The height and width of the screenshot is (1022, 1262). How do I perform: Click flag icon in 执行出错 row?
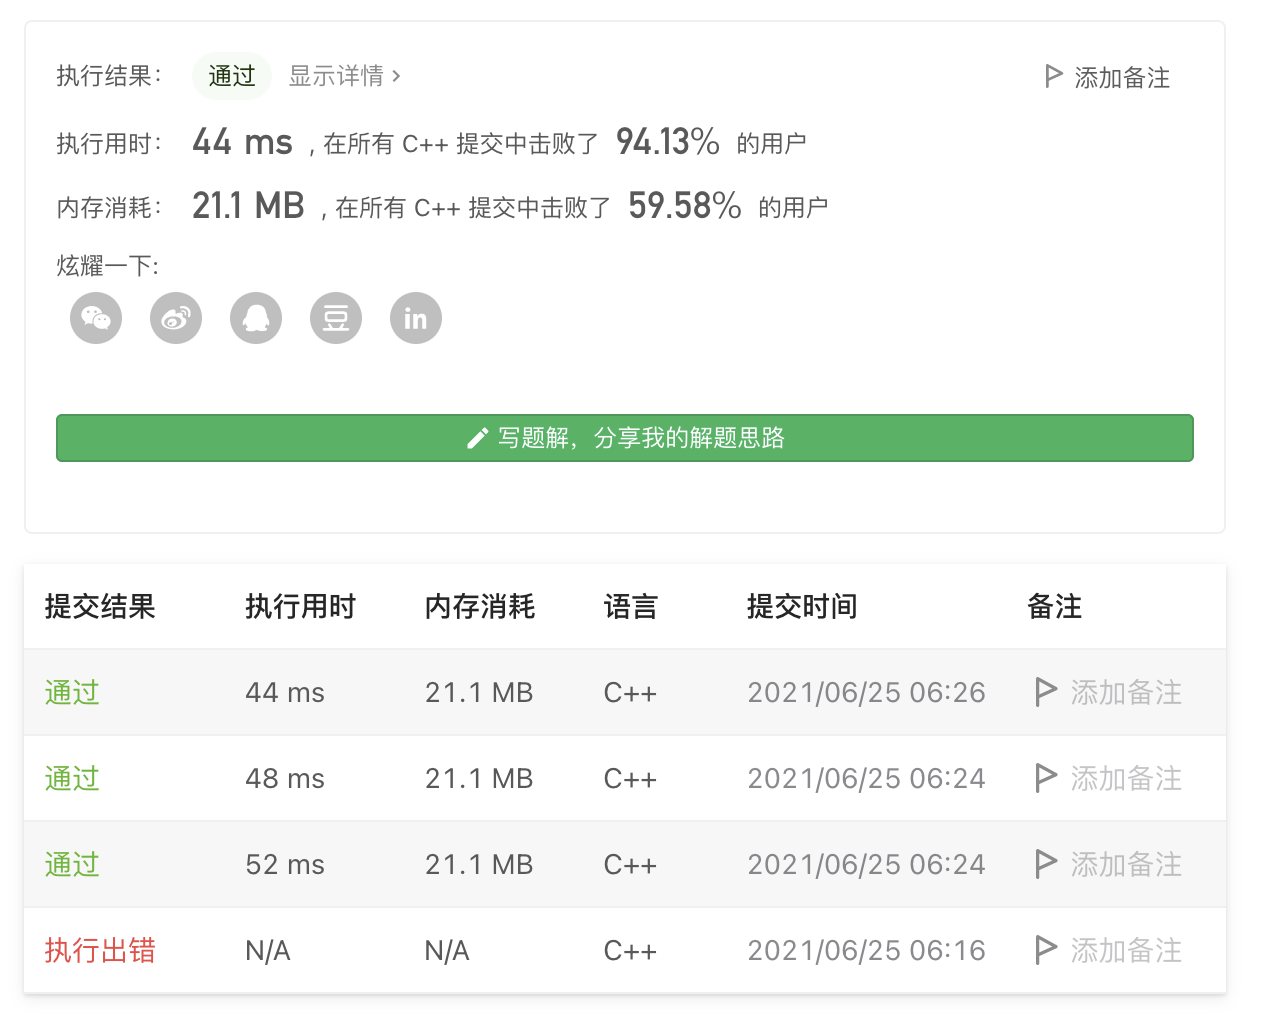[x=1046, y=950]
